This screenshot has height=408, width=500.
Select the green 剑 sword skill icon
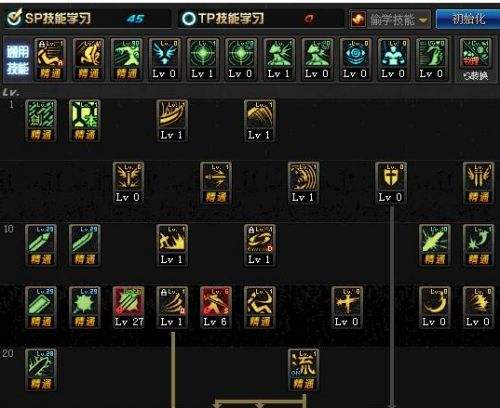[x=41, y=121]
